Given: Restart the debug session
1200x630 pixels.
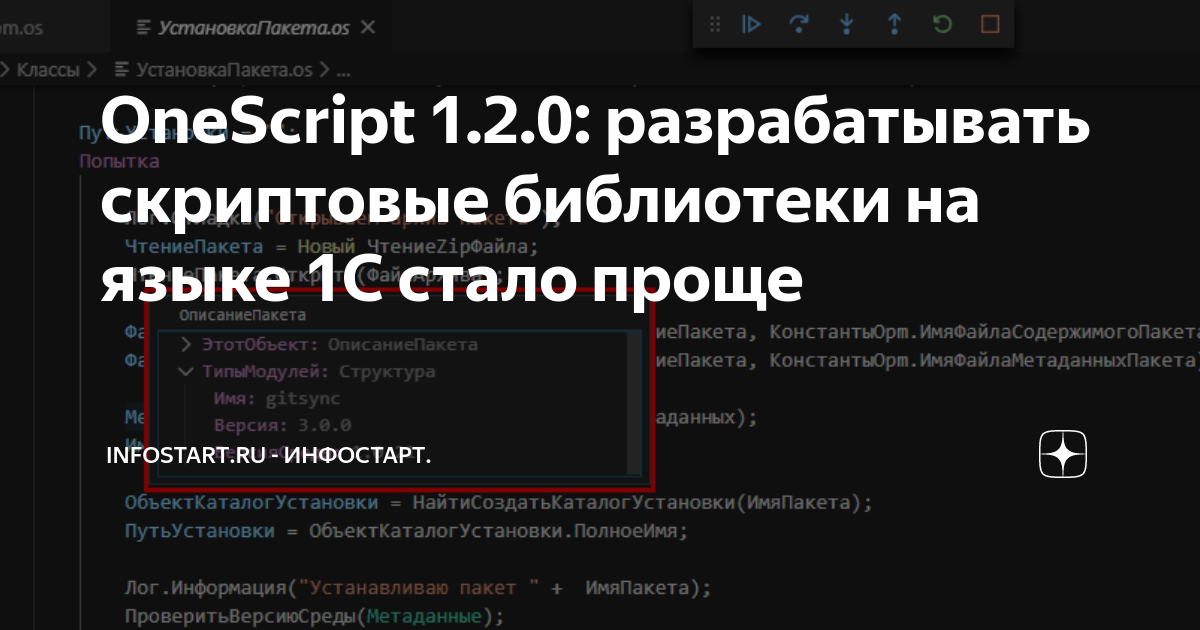Looking at the screenshot, I should click(x=941, y=24).
